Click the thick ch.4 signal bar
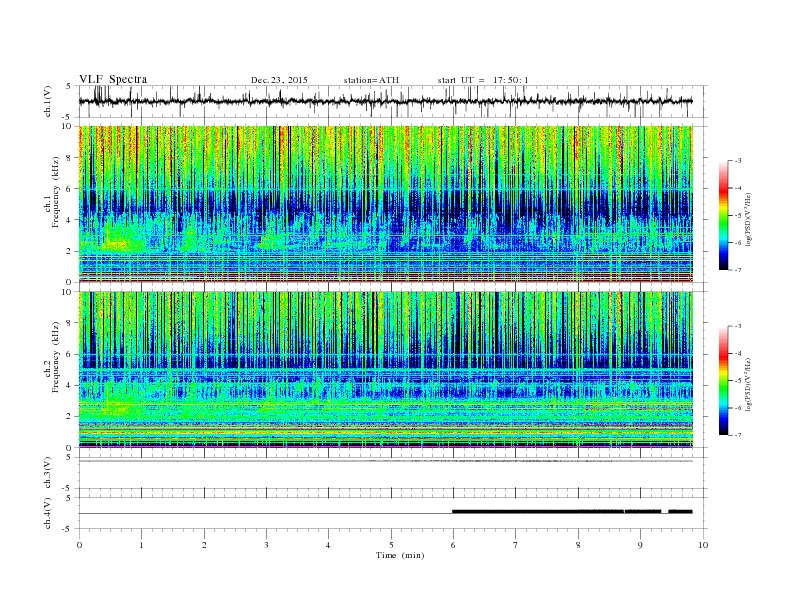The width and height of the screenshot is (792, 612). point(572,512)
